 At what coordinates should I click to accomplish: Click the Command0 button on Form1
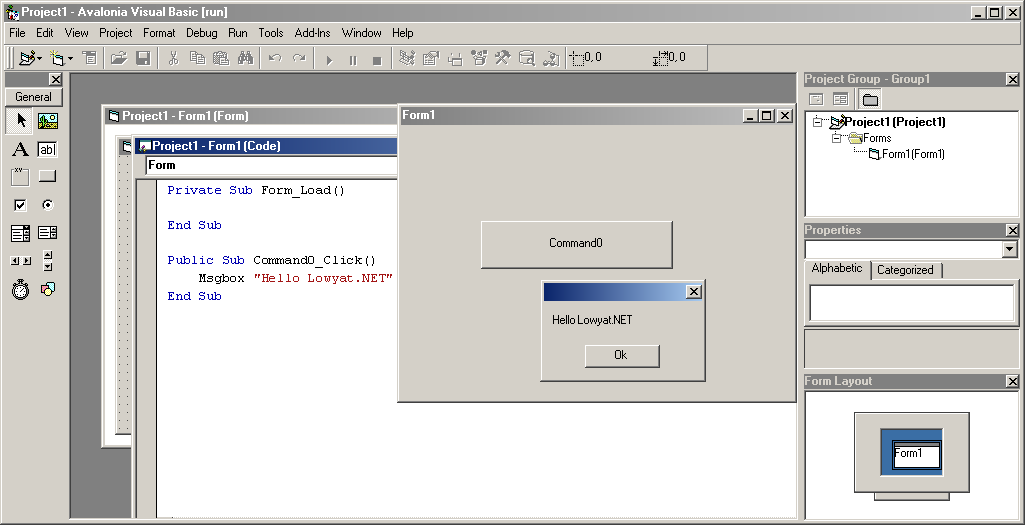point(576,244)
